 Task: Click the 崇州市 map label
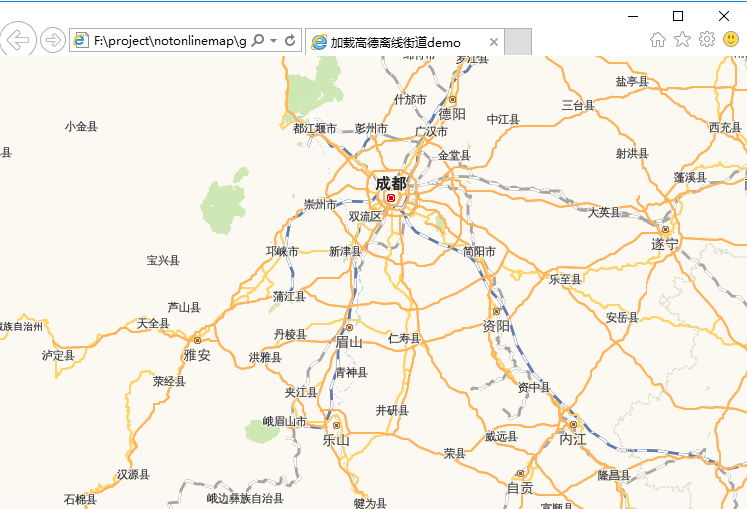pyautogui.click(x=320, y=205)
